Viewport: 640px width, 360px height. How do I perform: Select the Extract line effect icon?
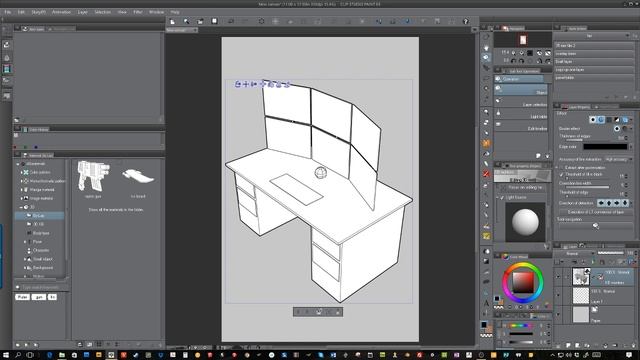pyautogui.click(x=601, y=120)
